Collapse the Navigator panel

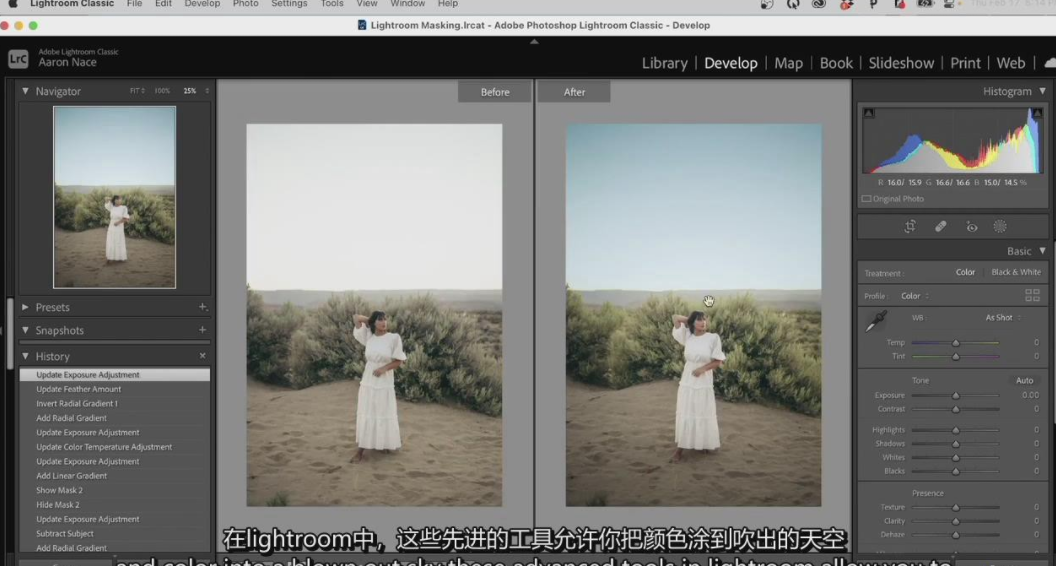tap(26, 91)
